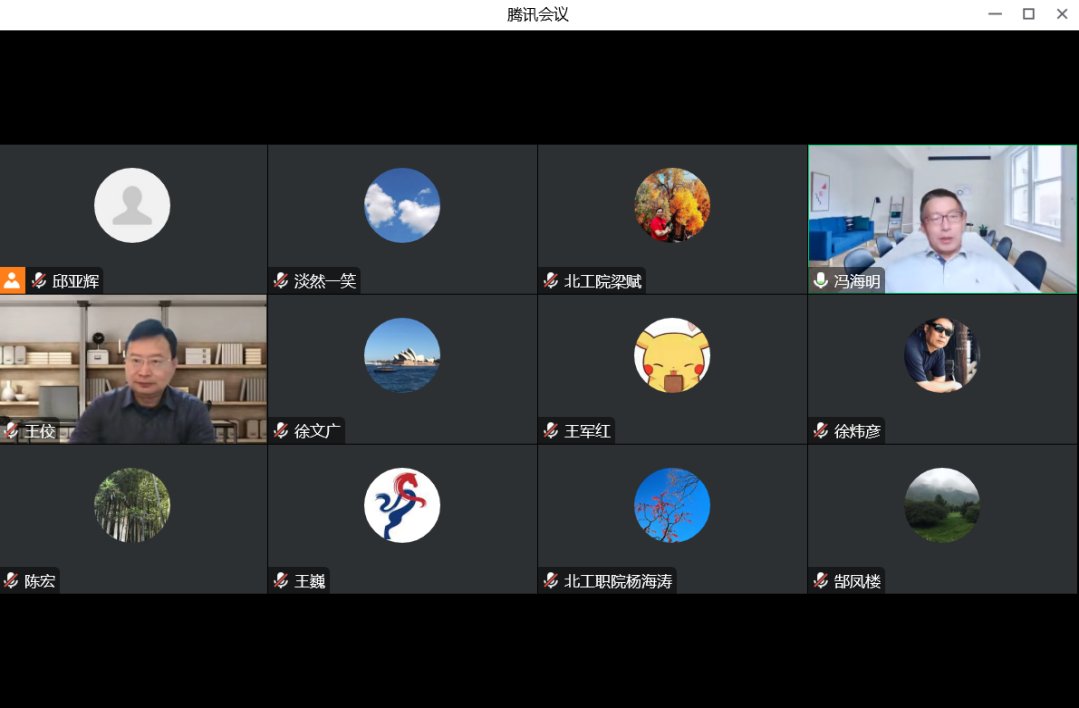Select the speaking participant 冯海明's video tile
Viewport: 1079px width, 708px height.
click(x=942, y=219)
